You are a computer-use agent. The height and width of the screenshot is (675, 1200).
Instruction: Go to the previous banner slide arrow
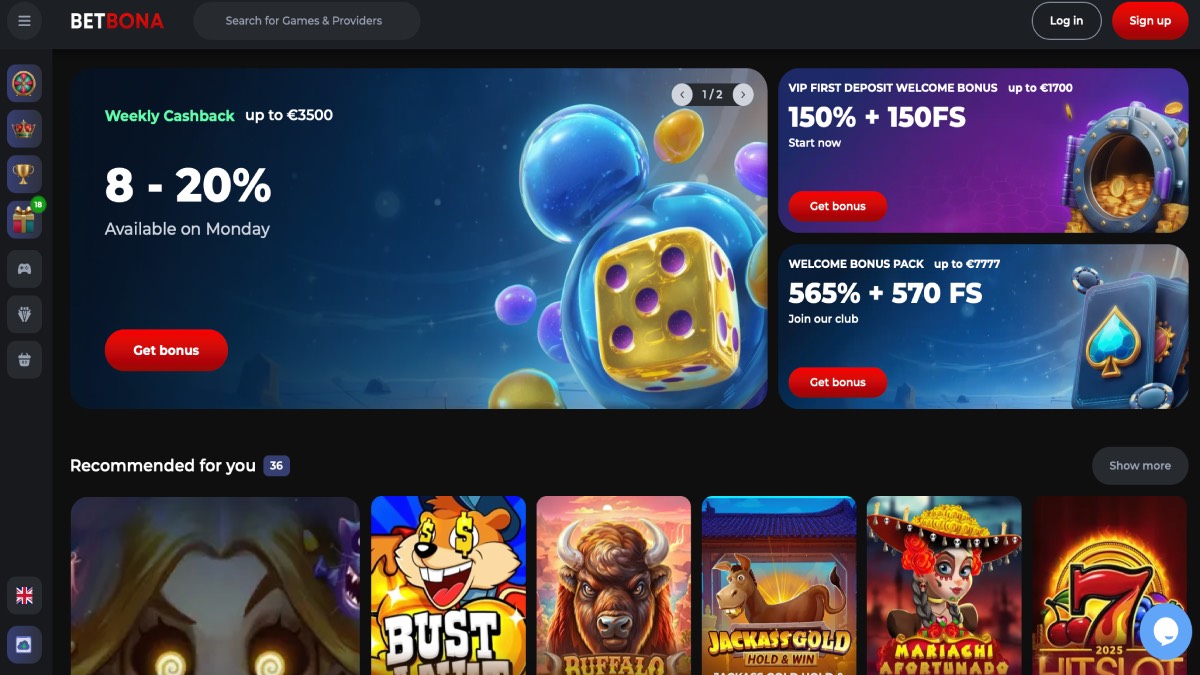[682, 95]
